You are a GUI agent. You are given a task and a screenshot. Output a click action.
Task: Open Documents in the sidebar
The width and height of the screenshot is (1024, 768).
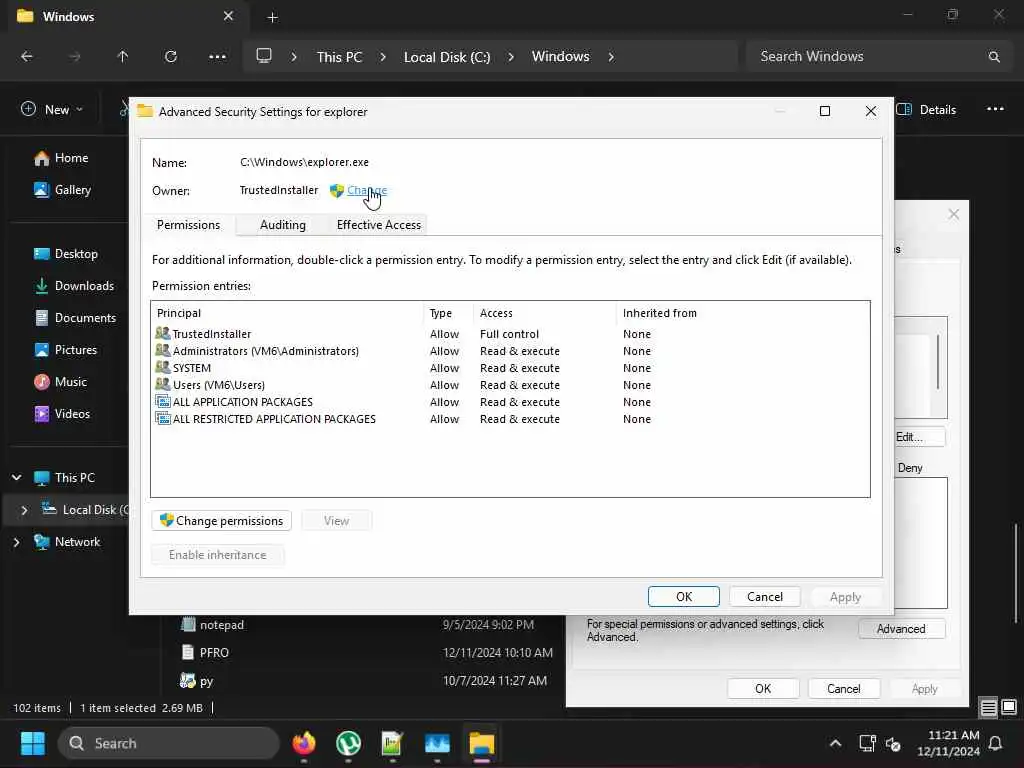[x=75, y=318]
